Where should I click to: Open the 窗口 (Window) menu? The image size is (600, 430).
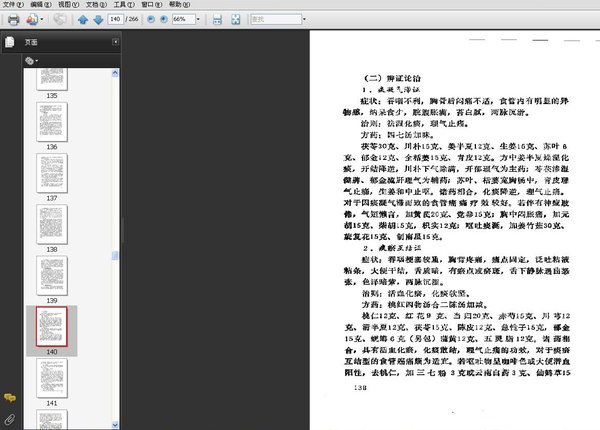(x=152, y=4)
